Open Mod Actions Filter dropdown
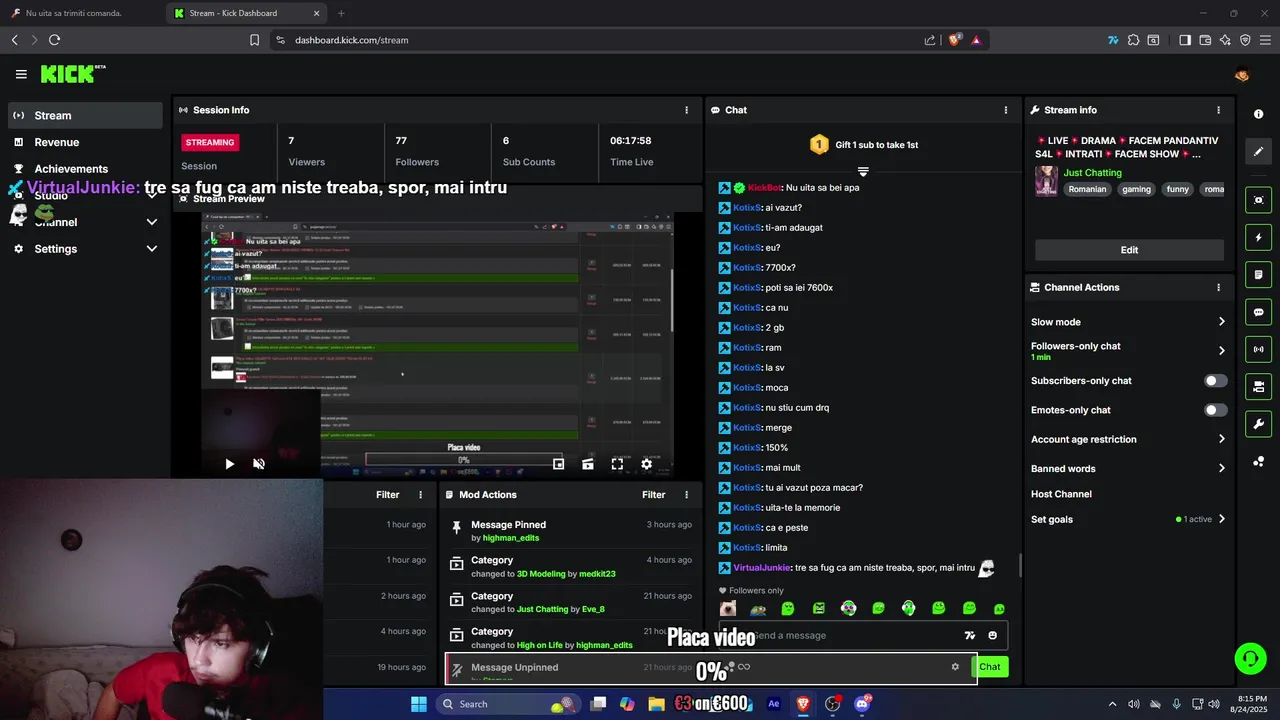 coord(653,495)
